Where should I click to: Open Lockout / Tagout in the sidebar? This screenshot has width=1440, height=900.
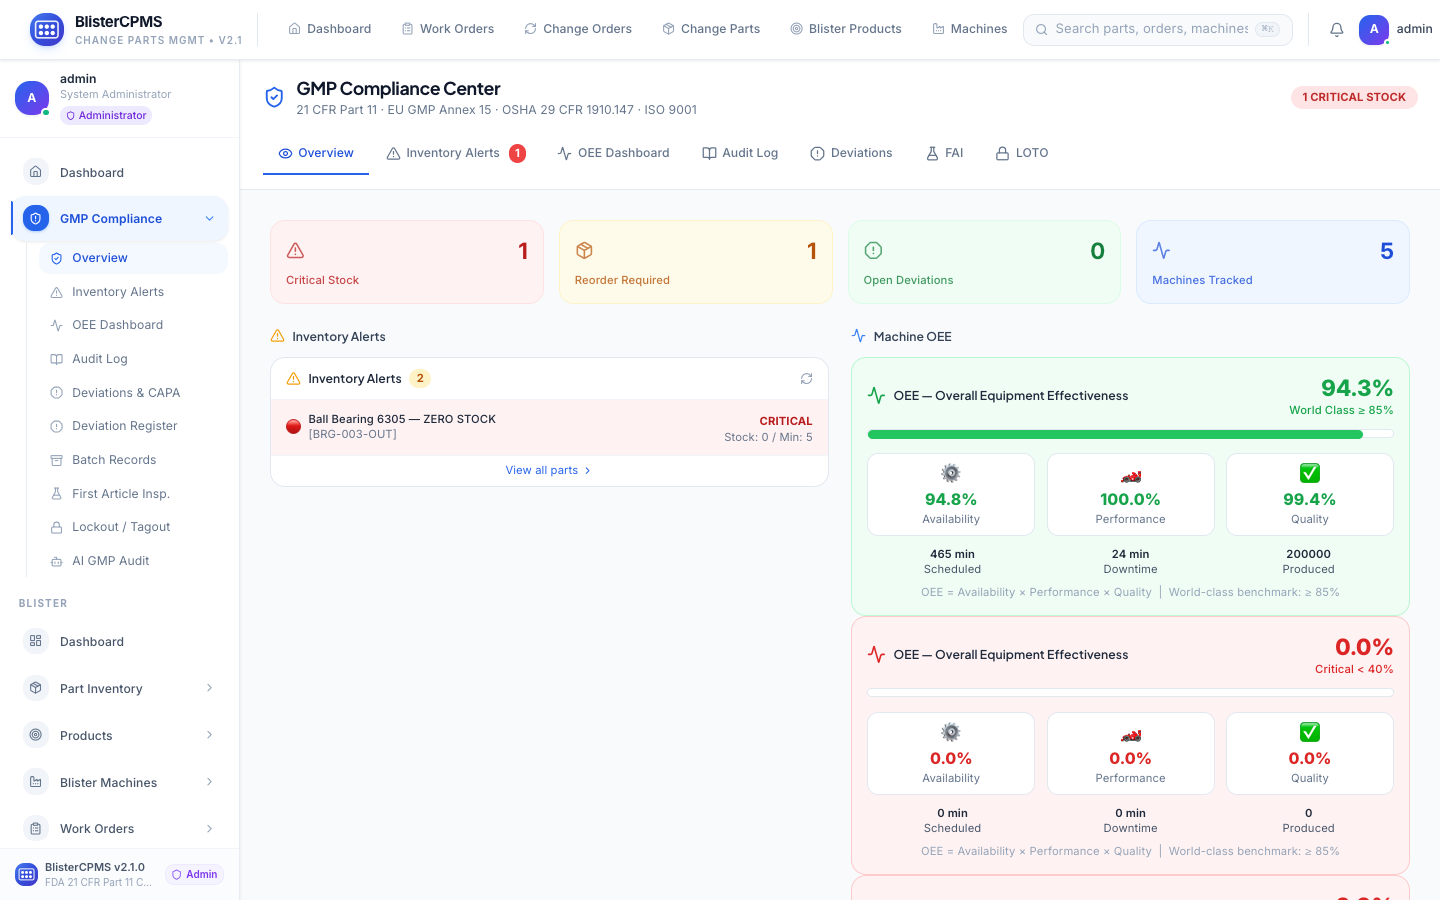click(x=133, y=527)
